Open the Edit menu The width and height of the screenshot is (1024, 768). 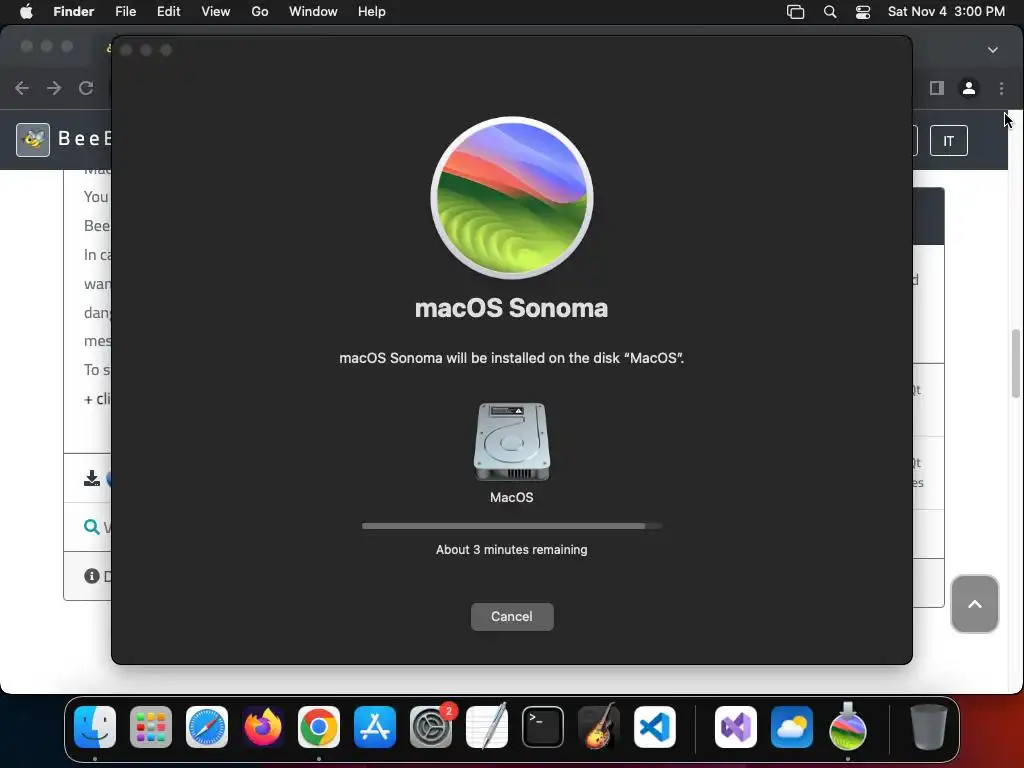[x=168, y=12]
